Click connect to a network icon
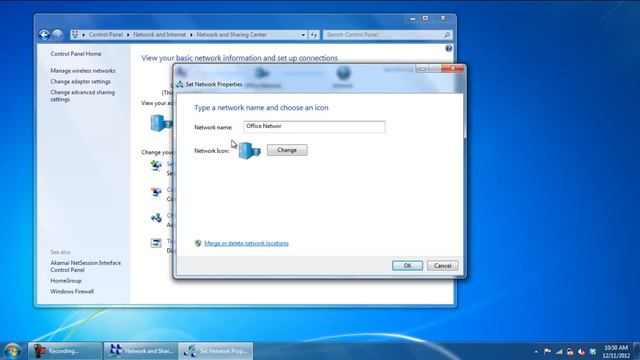The width and height of the screenshot is (640, 360). tap(156, 191)
